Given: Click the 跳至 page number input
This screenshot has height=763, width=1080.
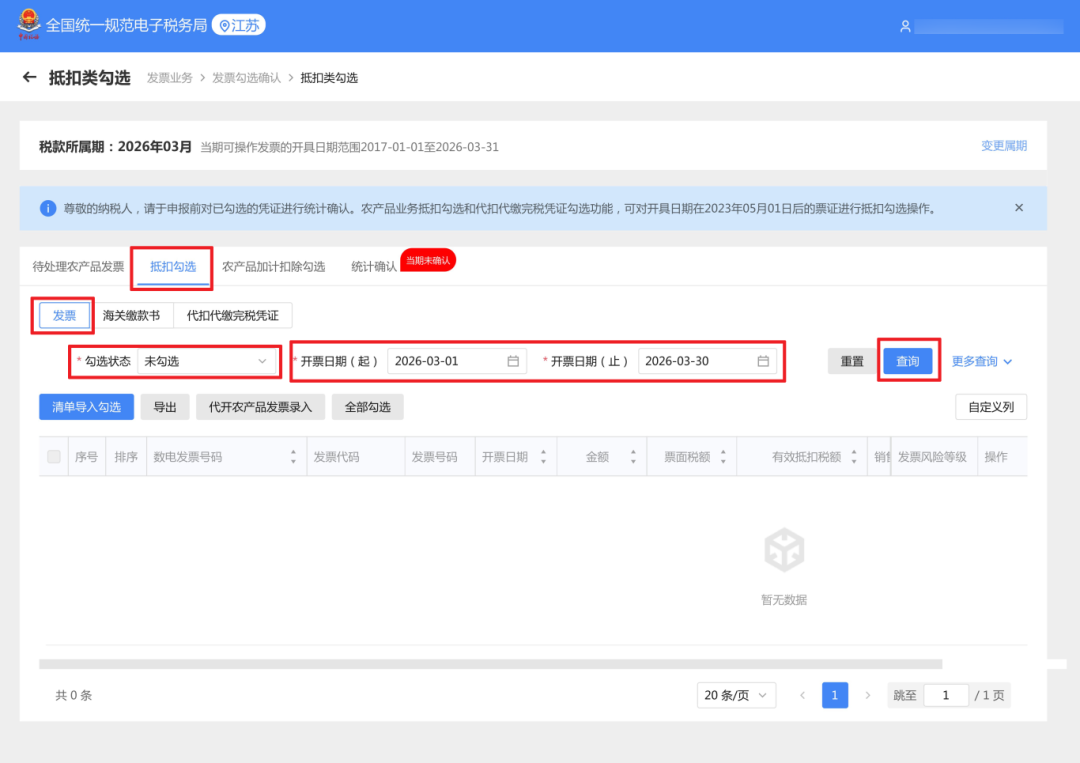Looking at the screenshot, I should click(x=946, y=696).
